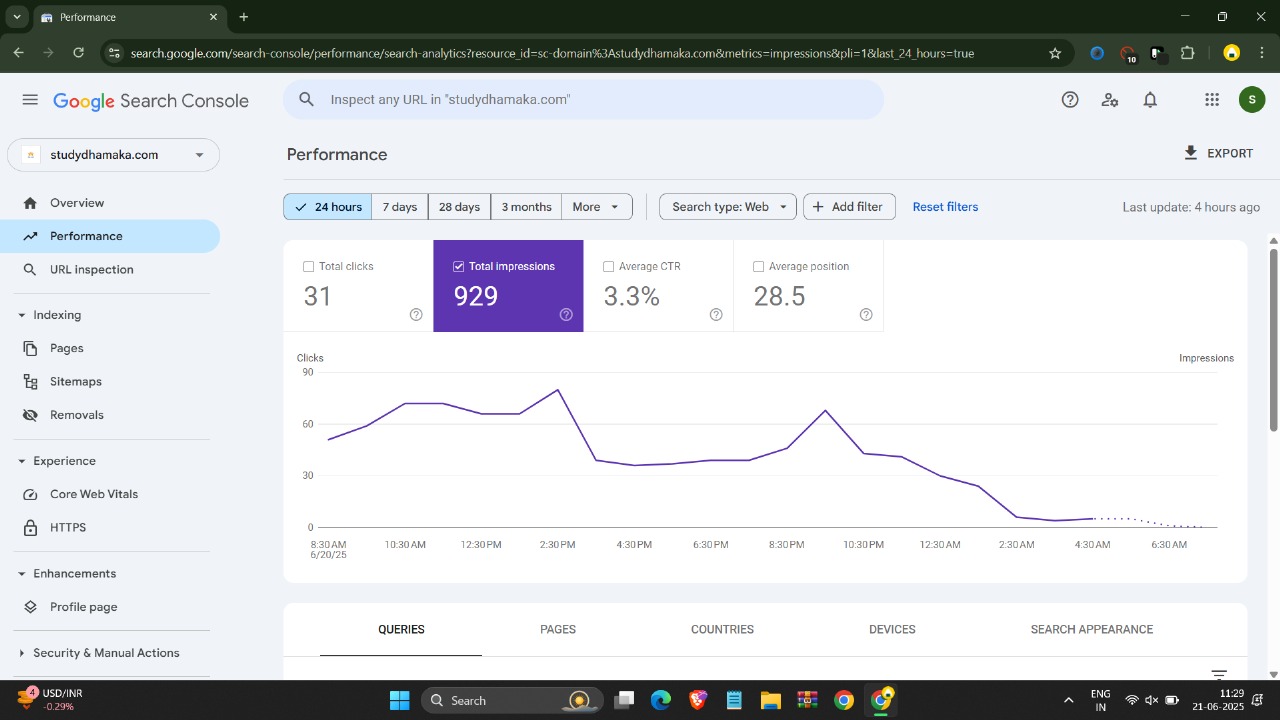
Task: Uncheck the Total impressions checkbox
Action: pos(458,267)
